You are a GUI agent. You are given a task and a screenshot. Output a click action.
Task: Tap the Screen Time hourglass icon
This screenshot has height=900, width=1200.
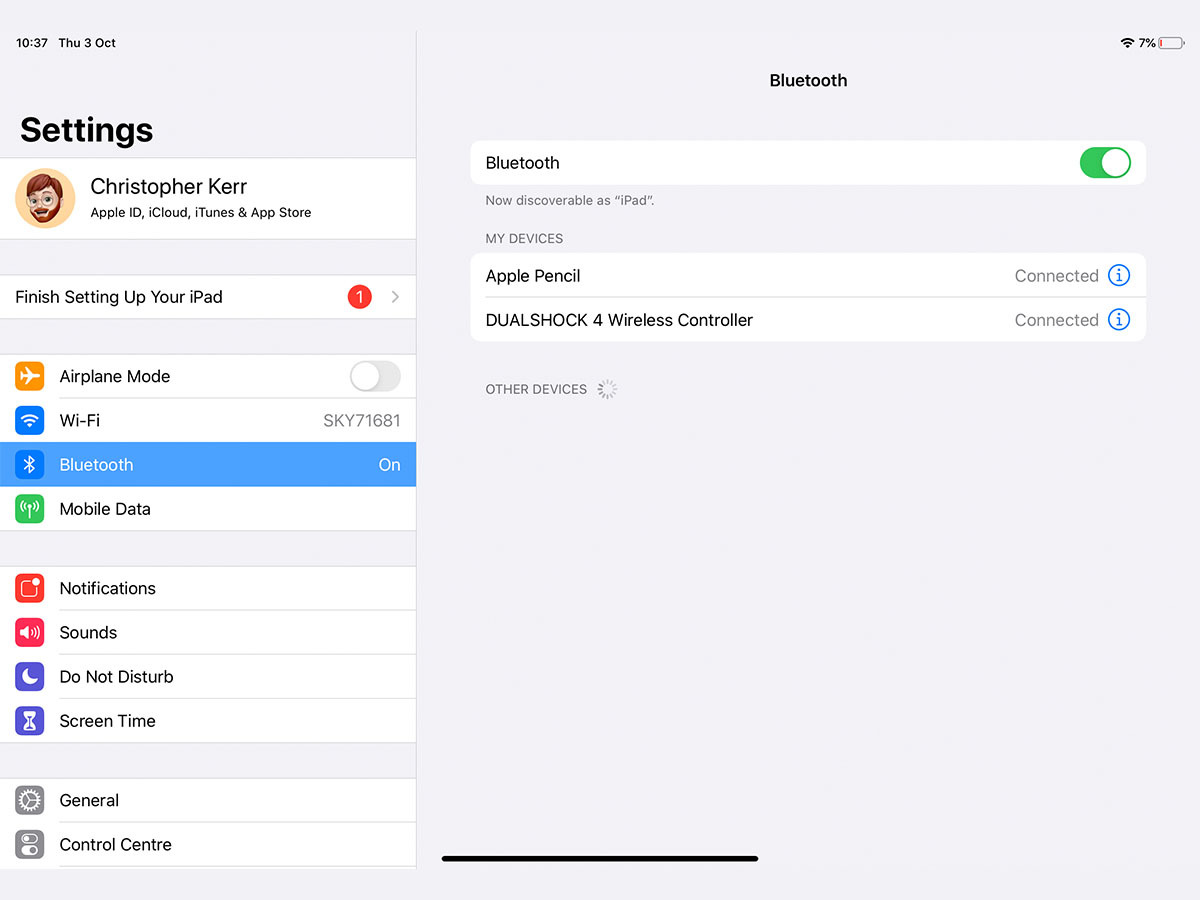pos(30,720)
